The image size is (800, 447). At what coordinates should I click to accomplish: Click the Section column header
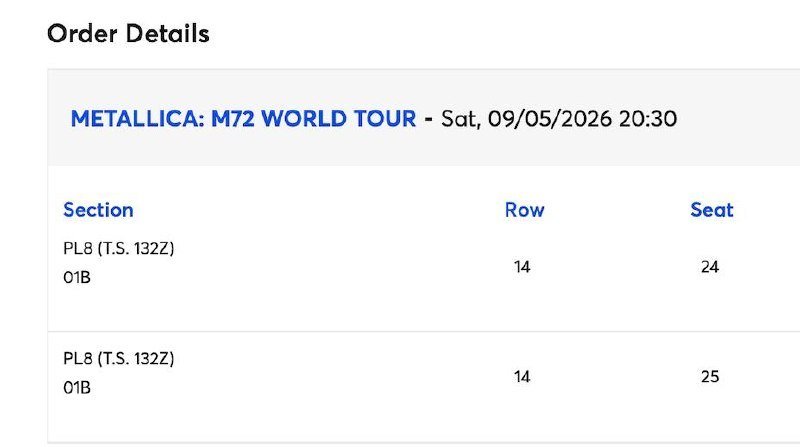[x=98, y=210]
